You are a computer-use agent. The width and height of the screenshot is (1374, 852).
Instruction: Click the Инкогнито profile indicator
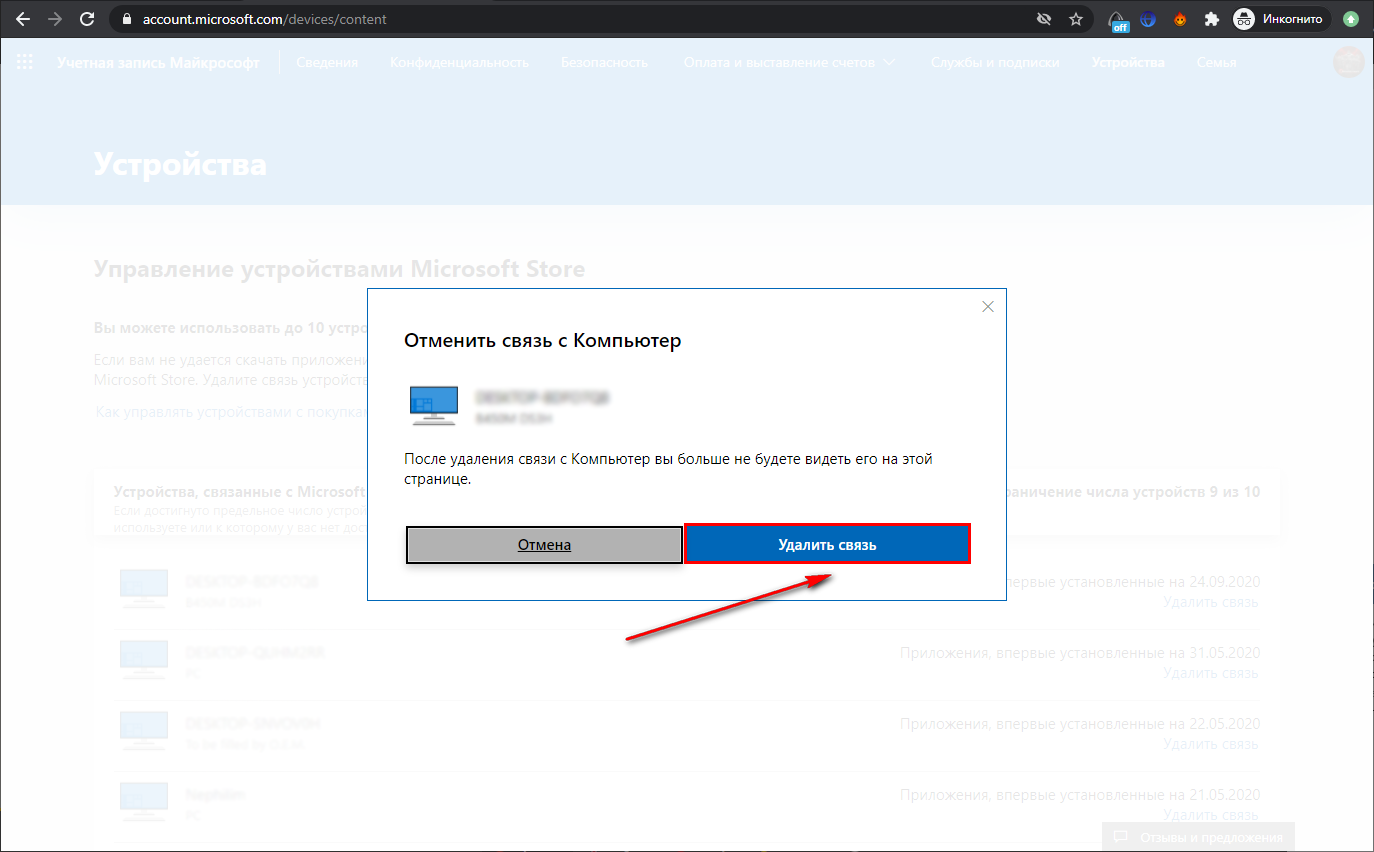pyautogui.click(x=1281, y=19)
